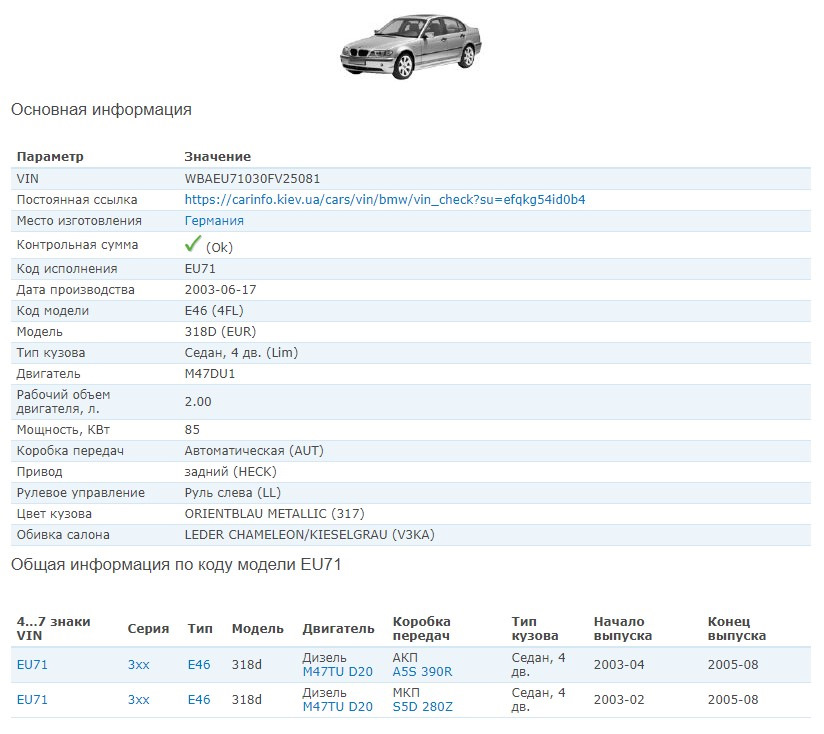Click the Серия column header
The width and height of the screenshot is (824, 734).
coord(148,629)
